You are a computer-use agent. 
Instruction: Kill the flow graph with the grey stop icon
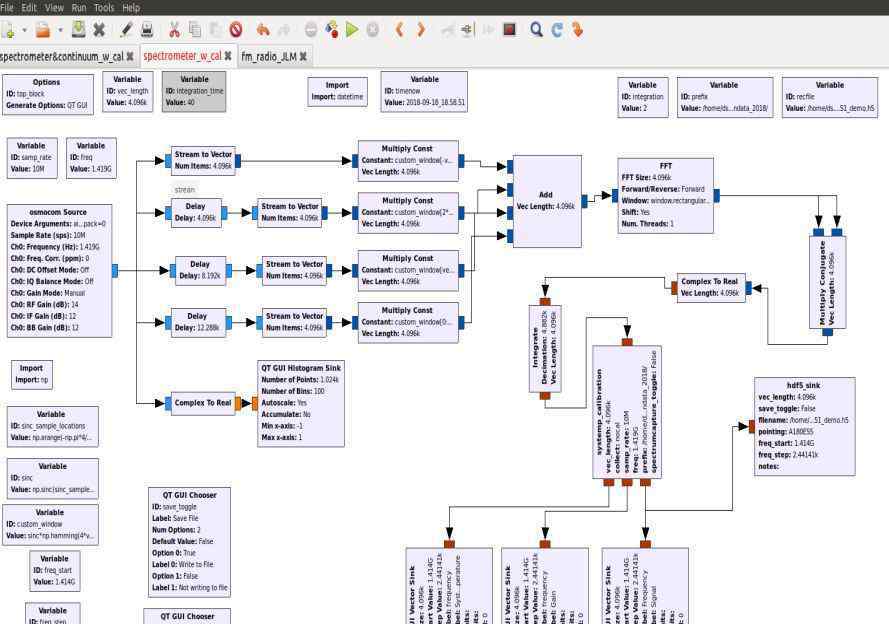pyautogui.click(x=372, y=29)
